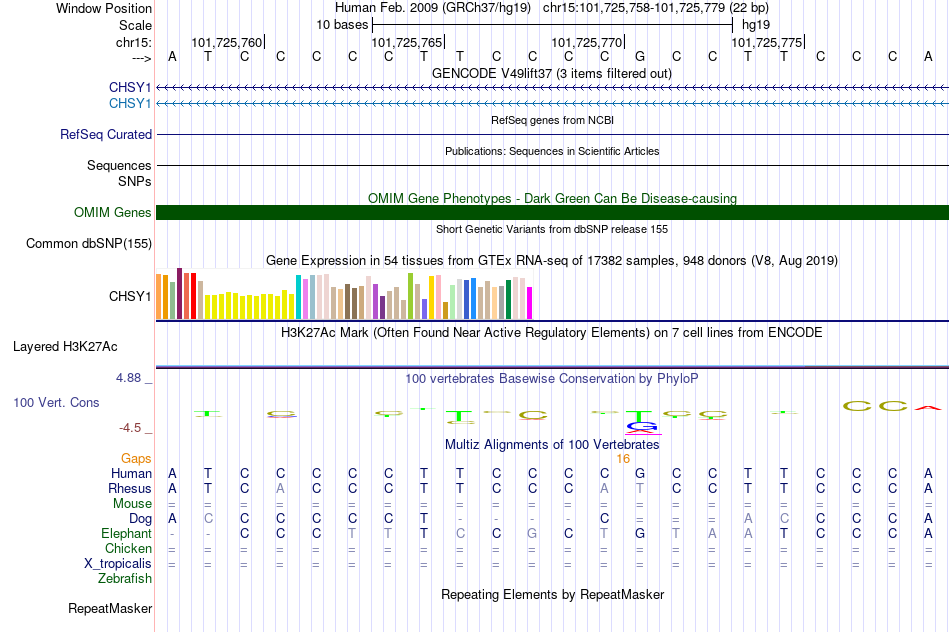This screenshot has height=632, width=950.
Task: Open OMIM Genes track label
Action: pyautogui.click(x=113, y=213)
